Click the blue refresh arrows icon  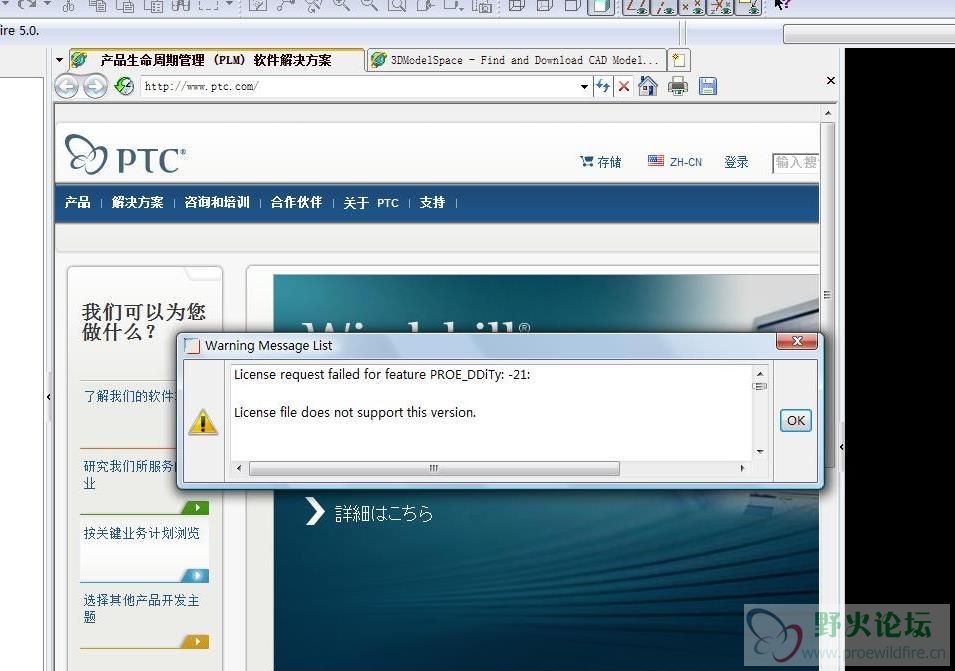point(602,86)
